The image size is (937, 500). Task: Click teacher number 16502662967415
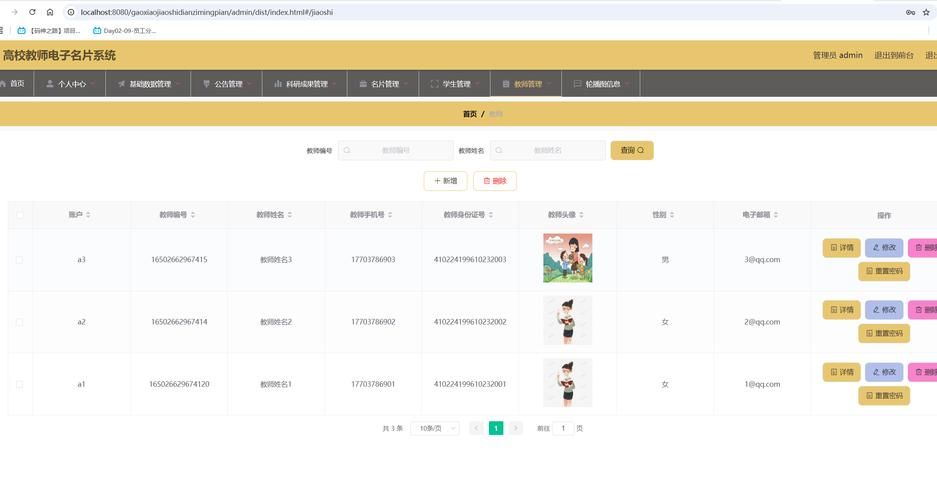point(179,259)
